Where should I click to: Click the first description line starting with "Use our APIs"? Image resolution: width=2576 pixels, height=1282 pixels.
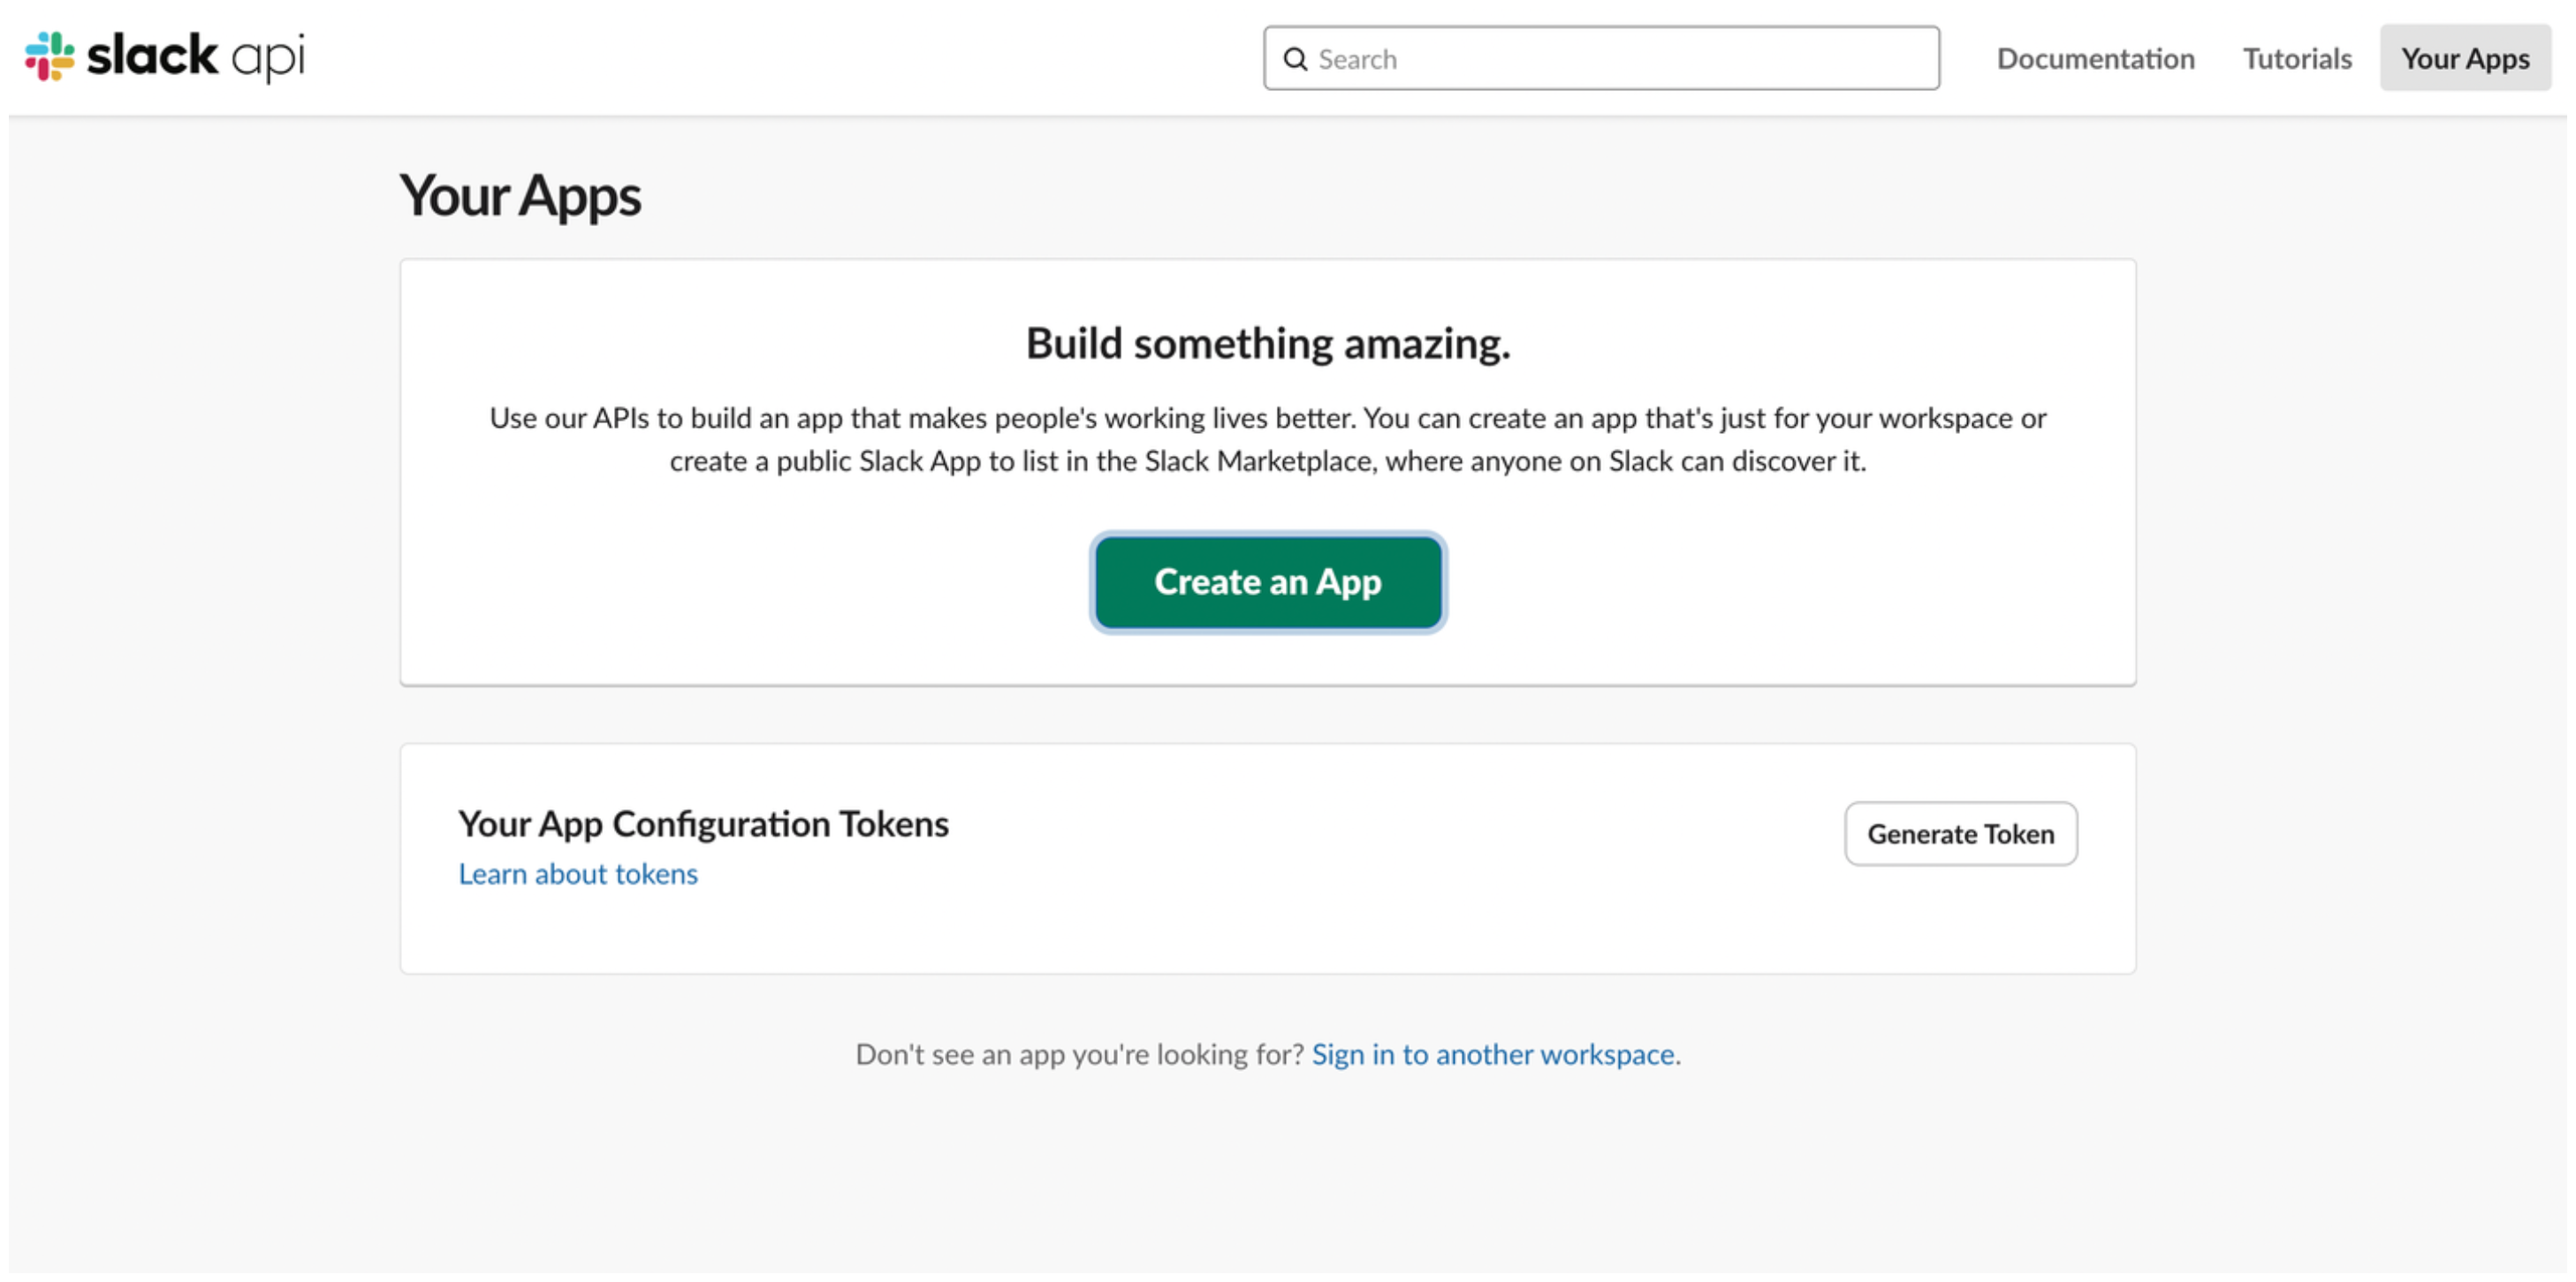coord(1268,418)
